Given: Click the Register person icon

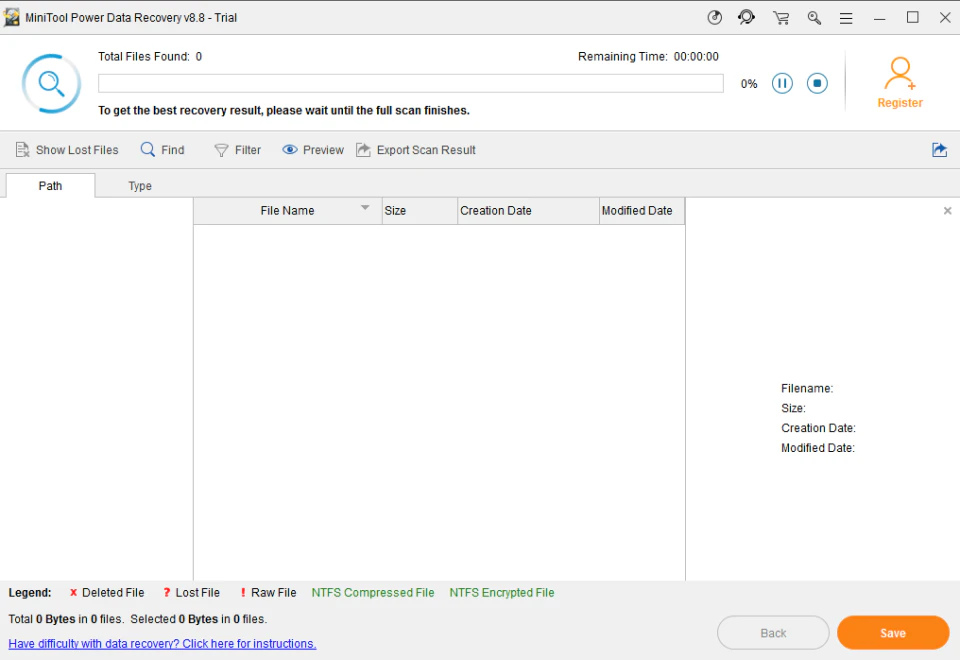Looking at the screenshot, I should 899,70.
